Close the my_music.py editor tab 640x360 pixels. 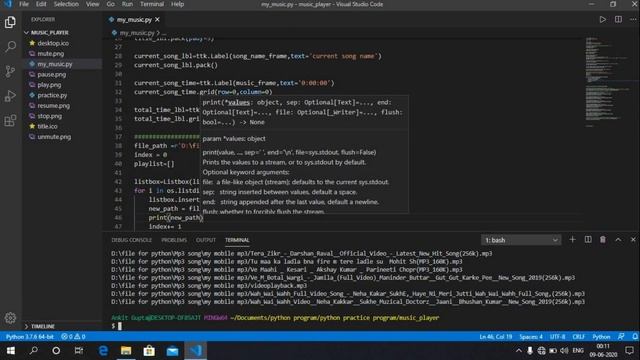click(158, 20)
